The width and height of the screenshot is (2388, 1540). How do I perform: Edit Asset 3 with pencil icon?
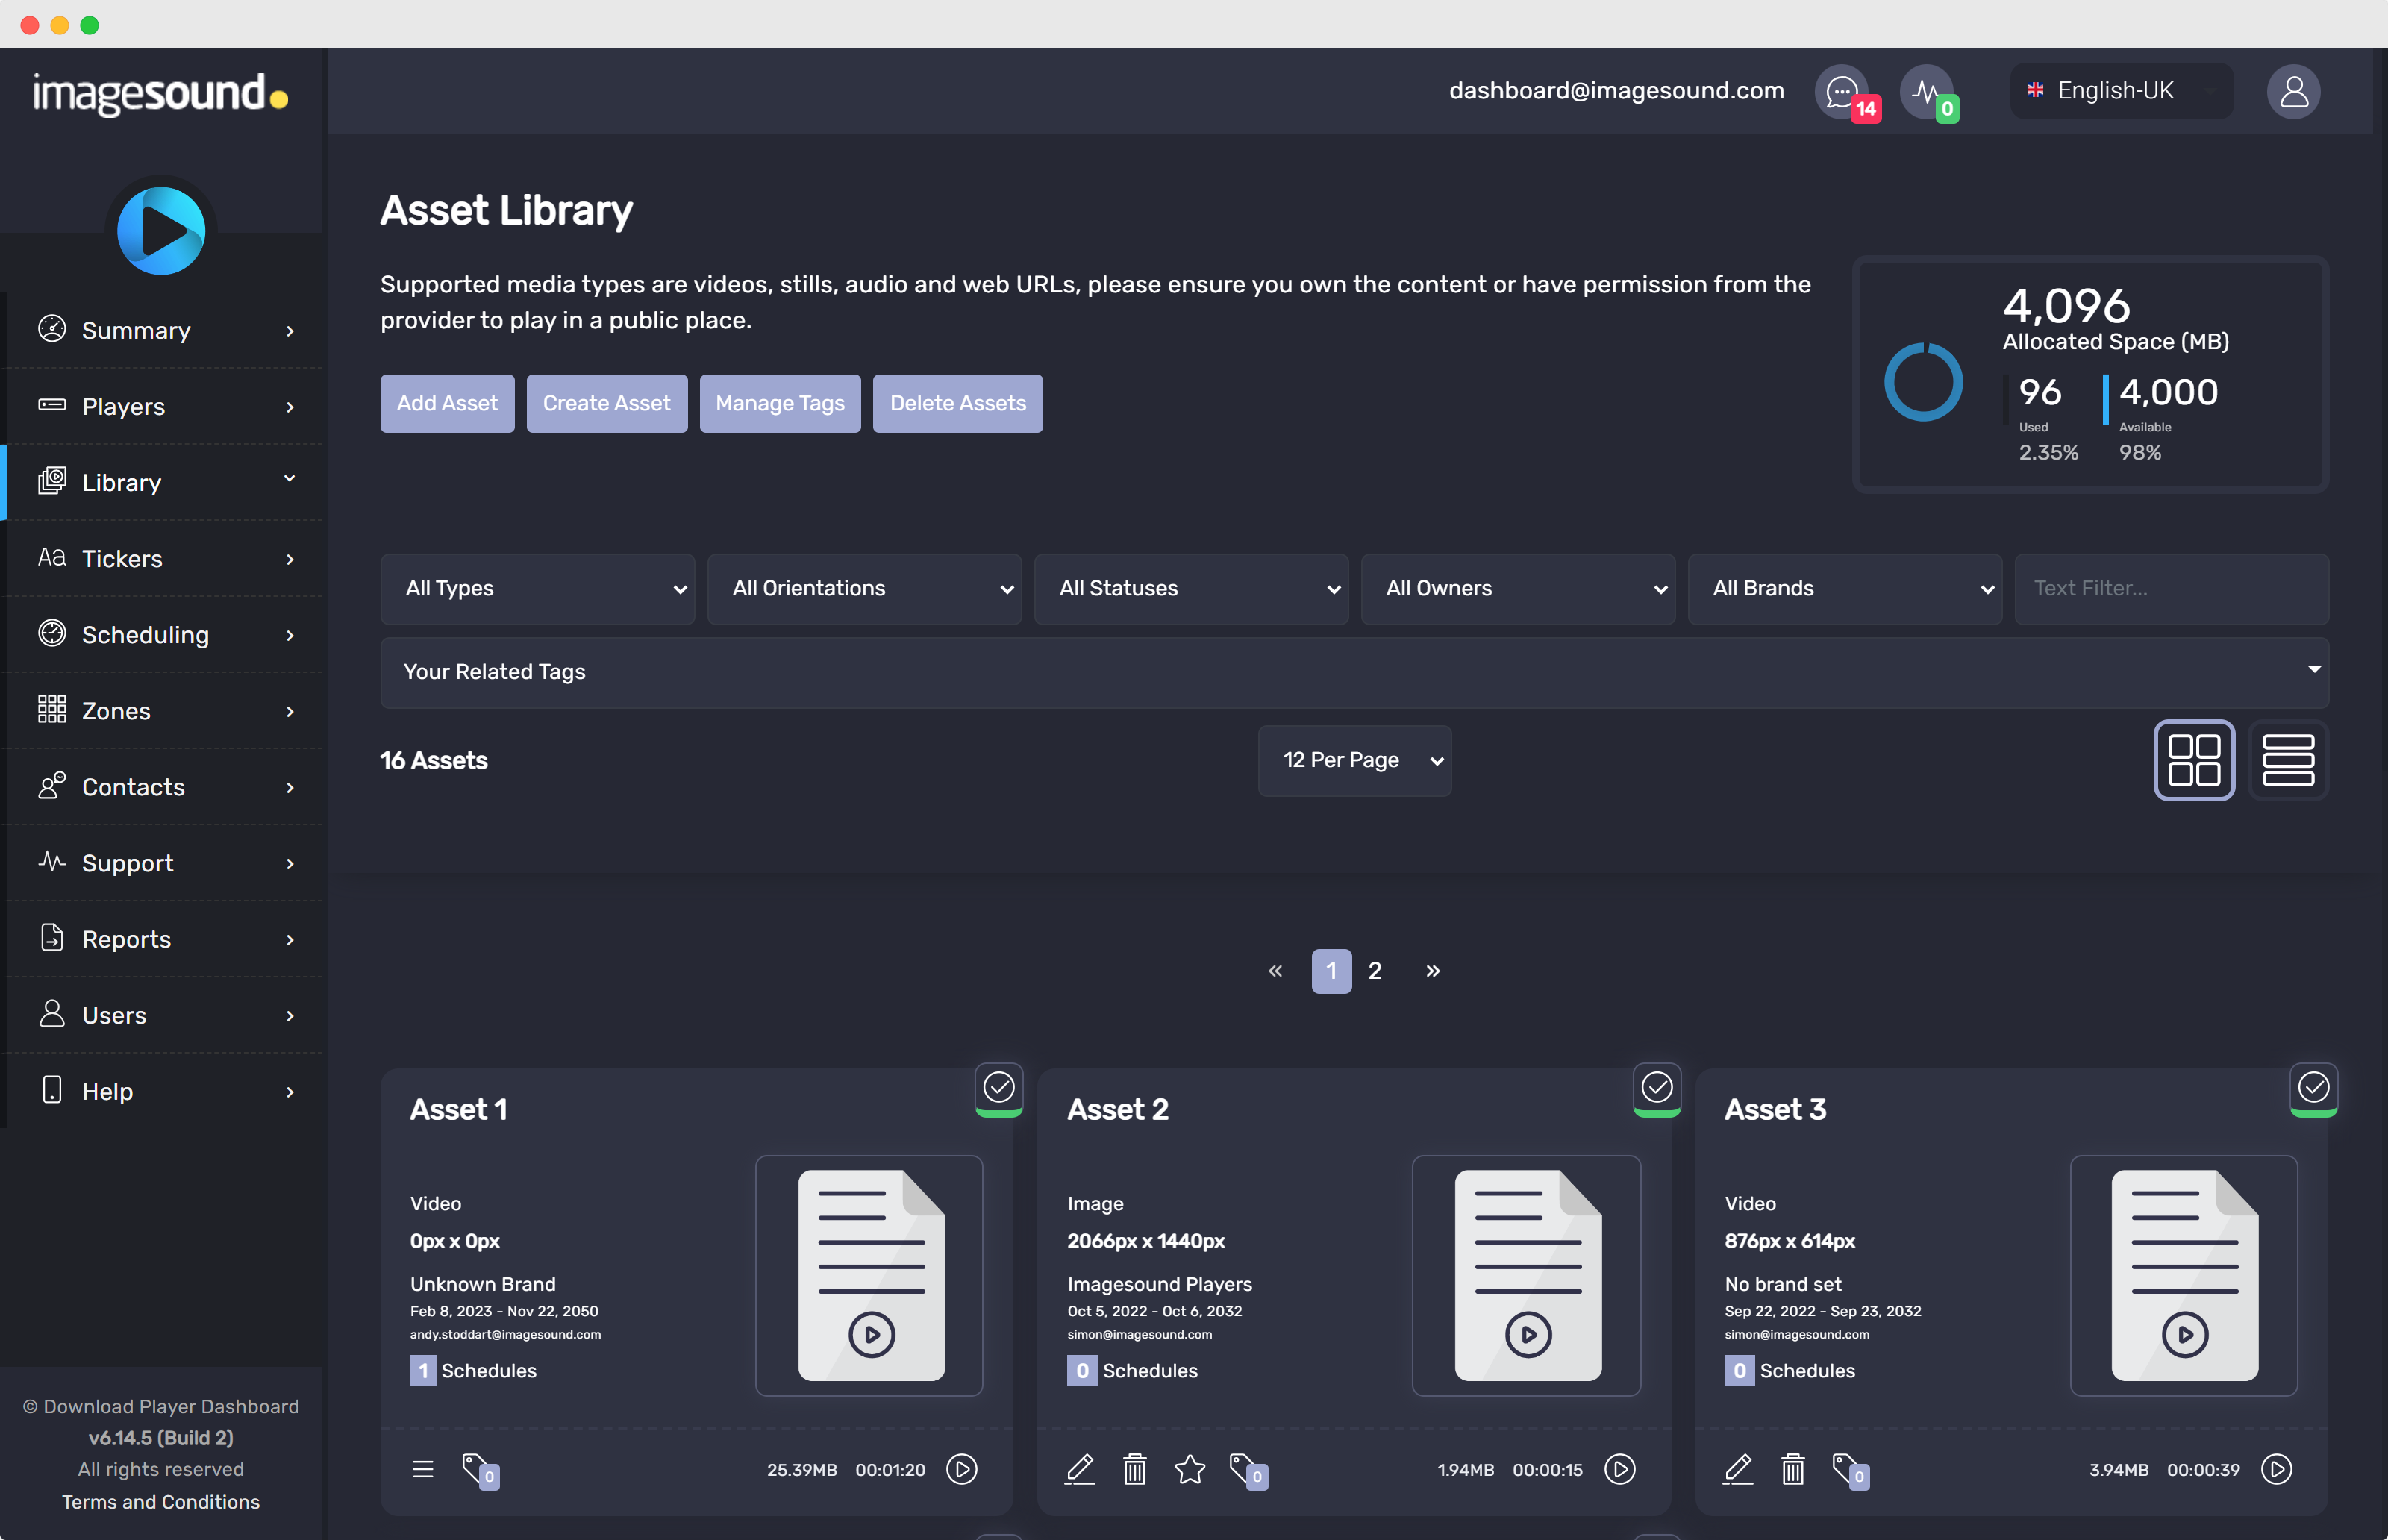coord(1738,1469)
